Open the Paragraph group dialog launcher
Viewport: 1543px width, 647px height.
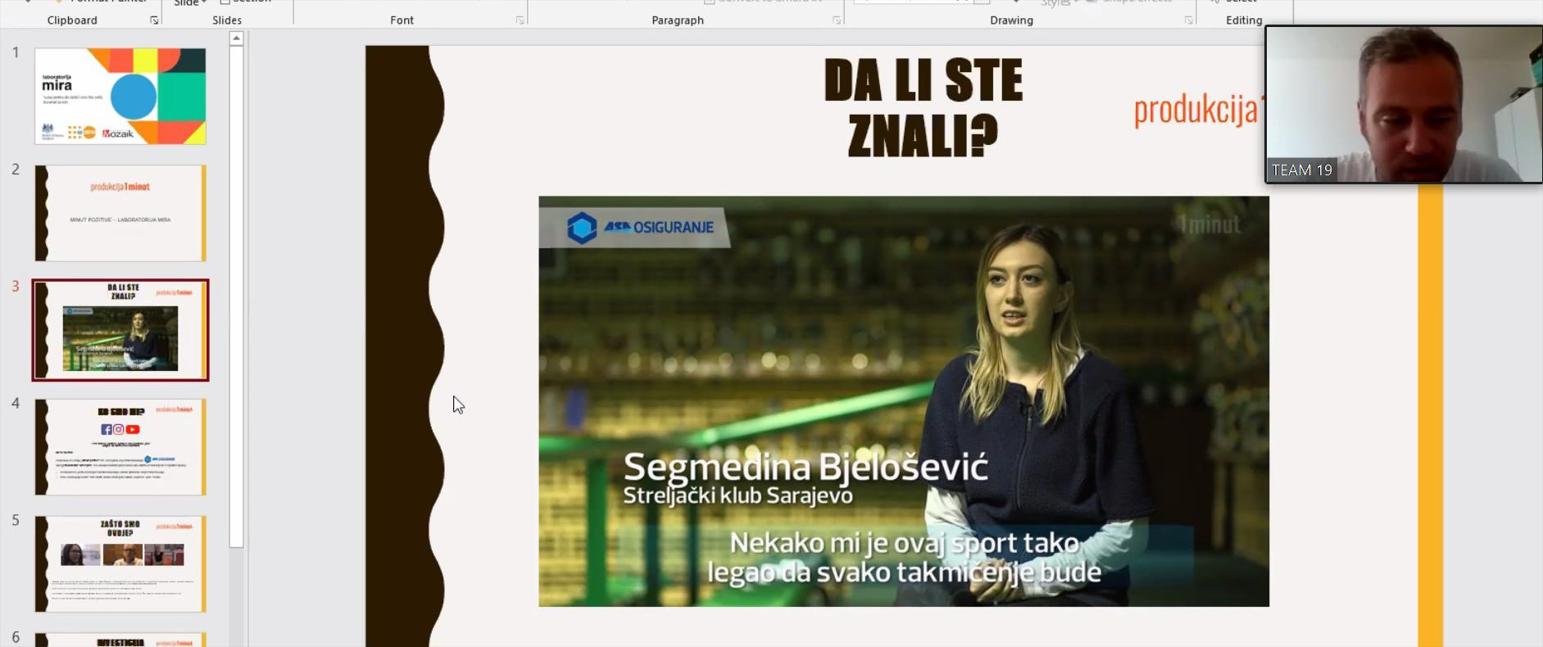pos(836,20)
